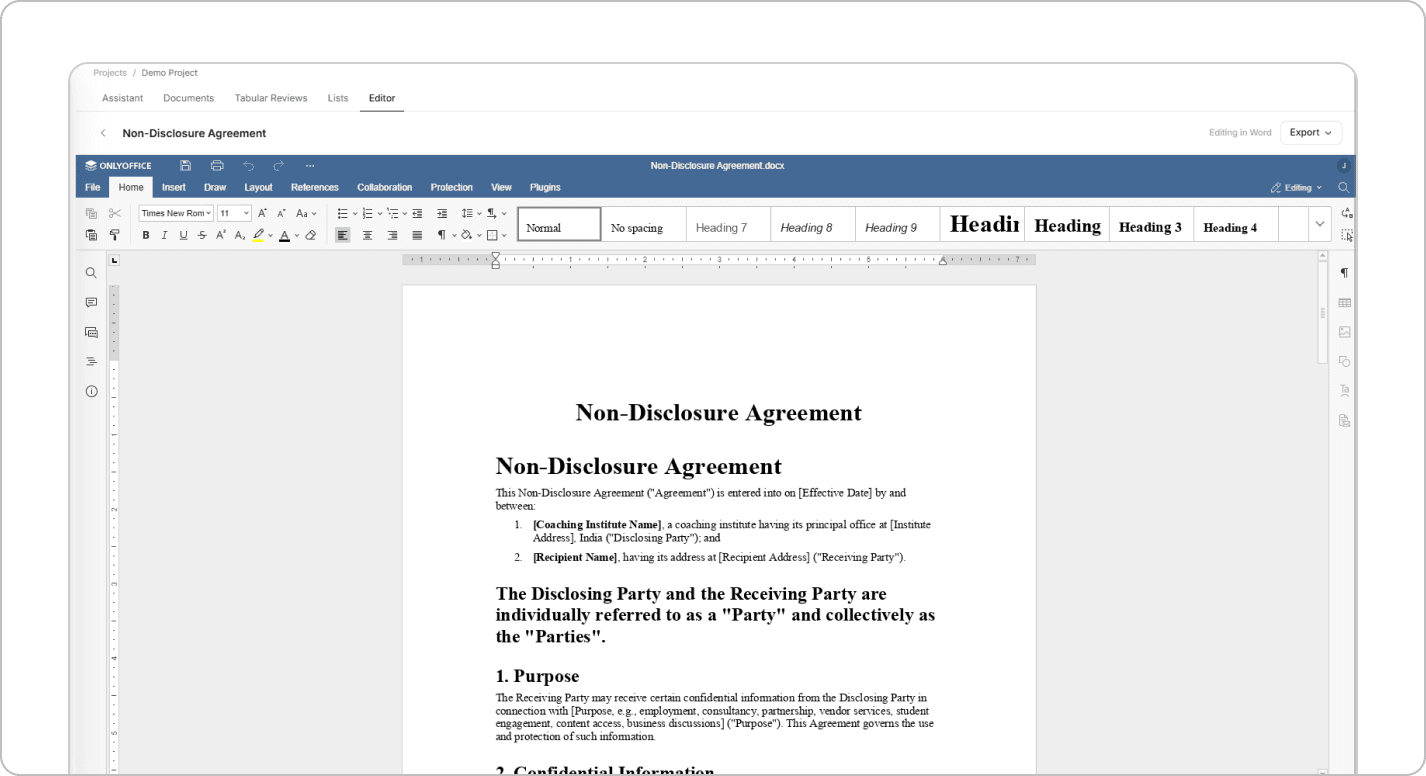Align paragraph to the right
The height and width of the screenshot is (776, 1426).
click(392, 235)
